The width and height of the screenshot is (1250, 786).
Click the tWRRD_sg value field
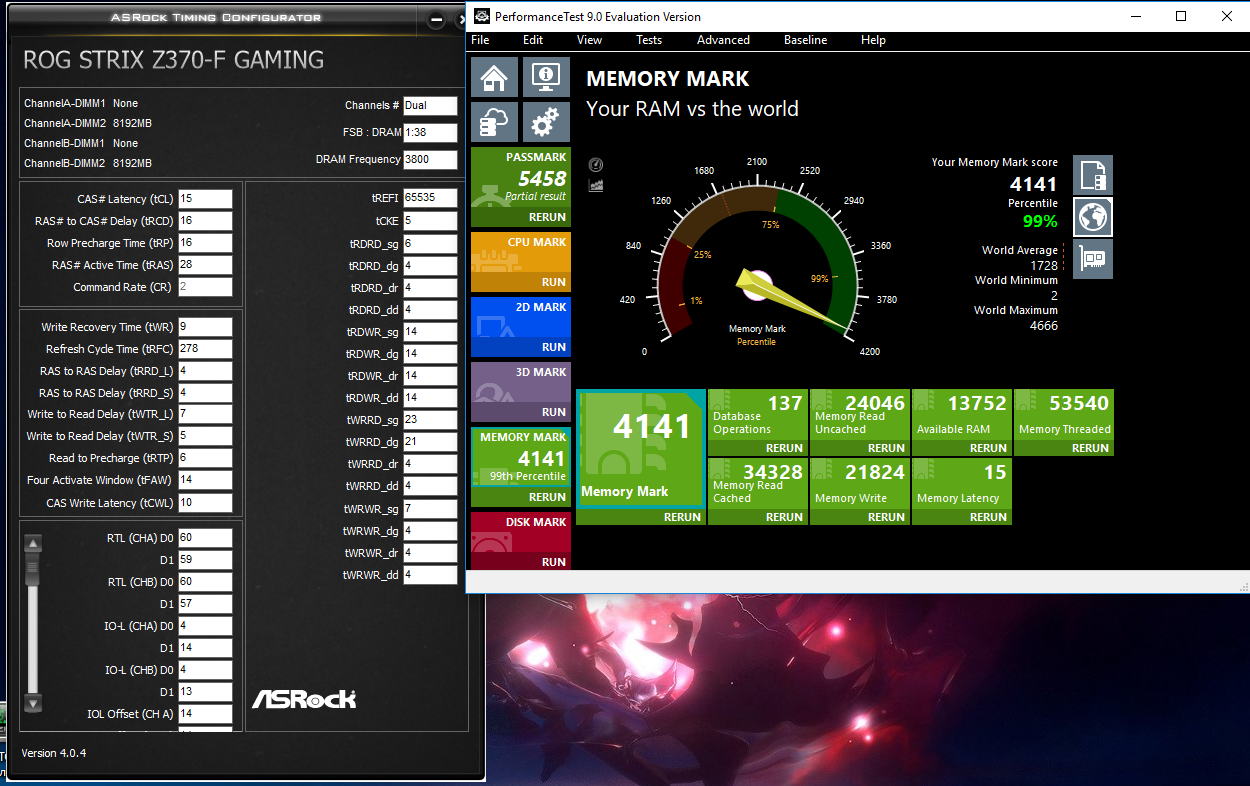[x=430, y=420]
